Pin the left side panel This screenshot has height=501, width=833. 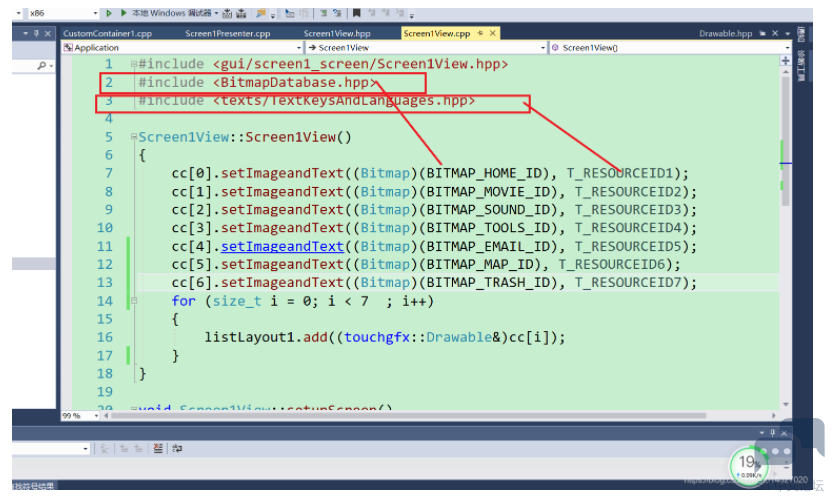pos(36,33)
